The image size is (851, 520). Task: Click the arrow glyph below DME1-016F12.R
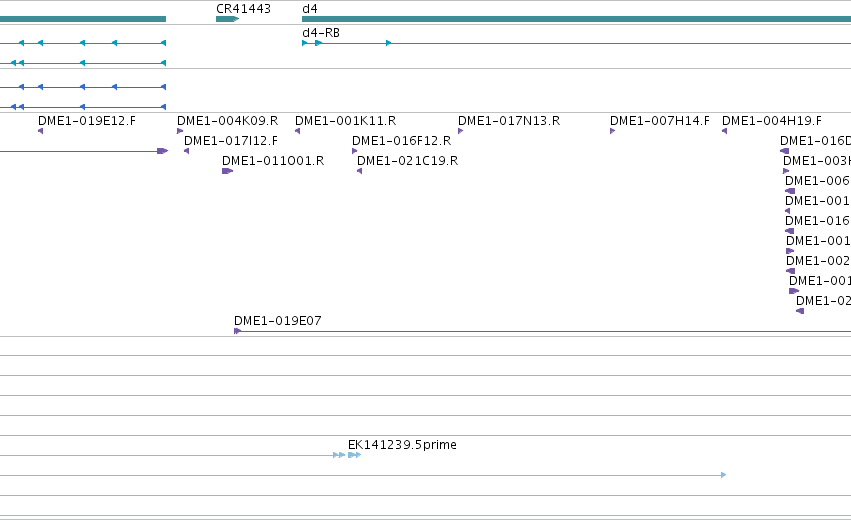[x=354, y=151]
